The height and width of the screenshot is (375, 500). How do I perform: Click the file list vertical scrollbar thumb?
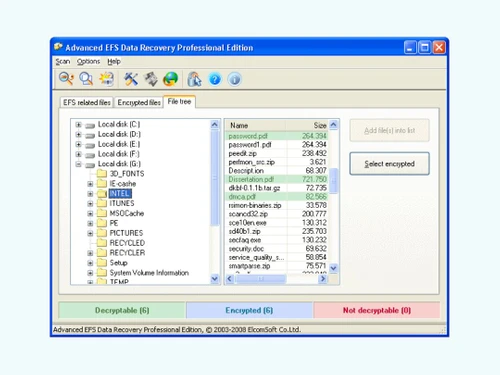tap(333, 181)
